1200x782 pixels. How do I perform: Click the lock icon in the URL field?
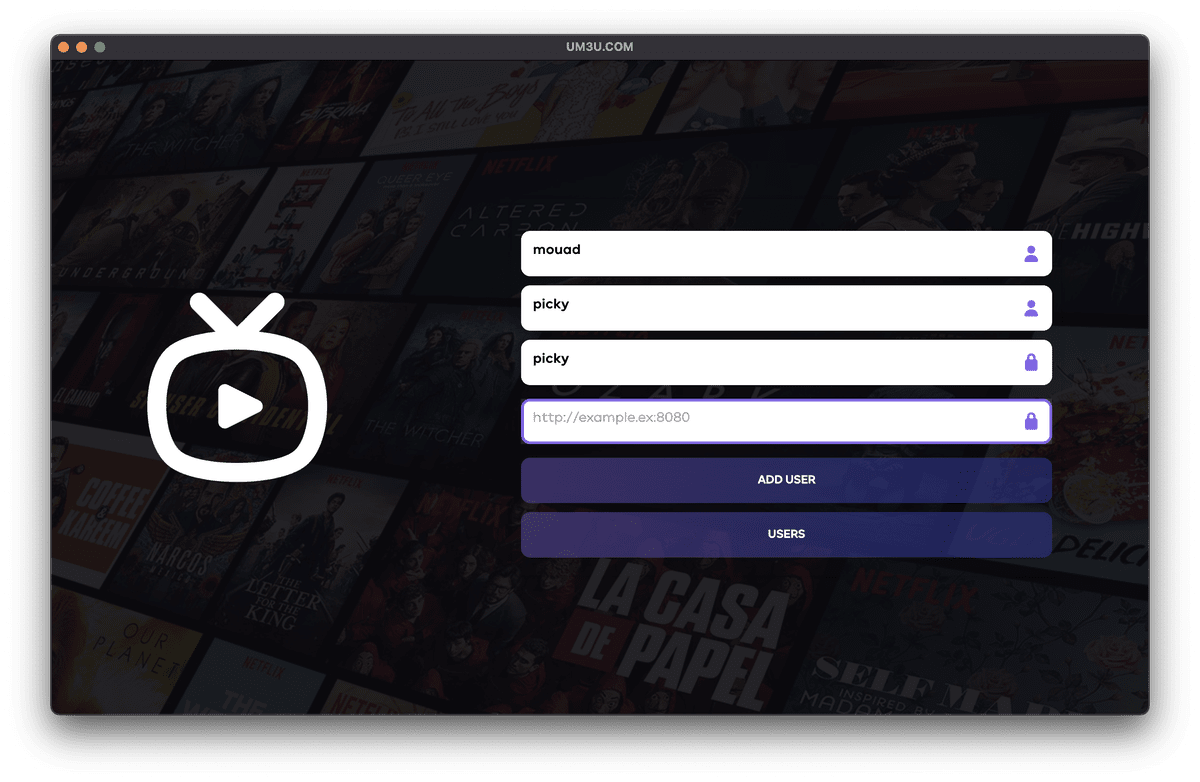coord(1031,421)
